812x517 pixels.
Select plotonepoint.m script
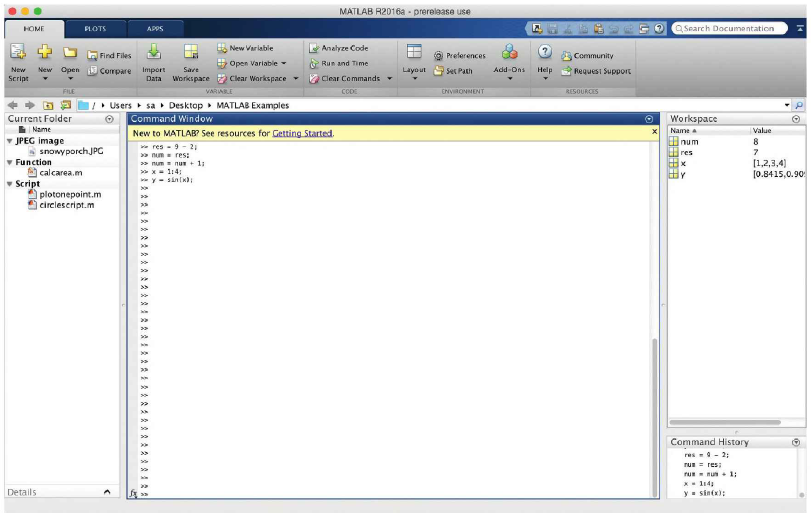tap(64, 194)
